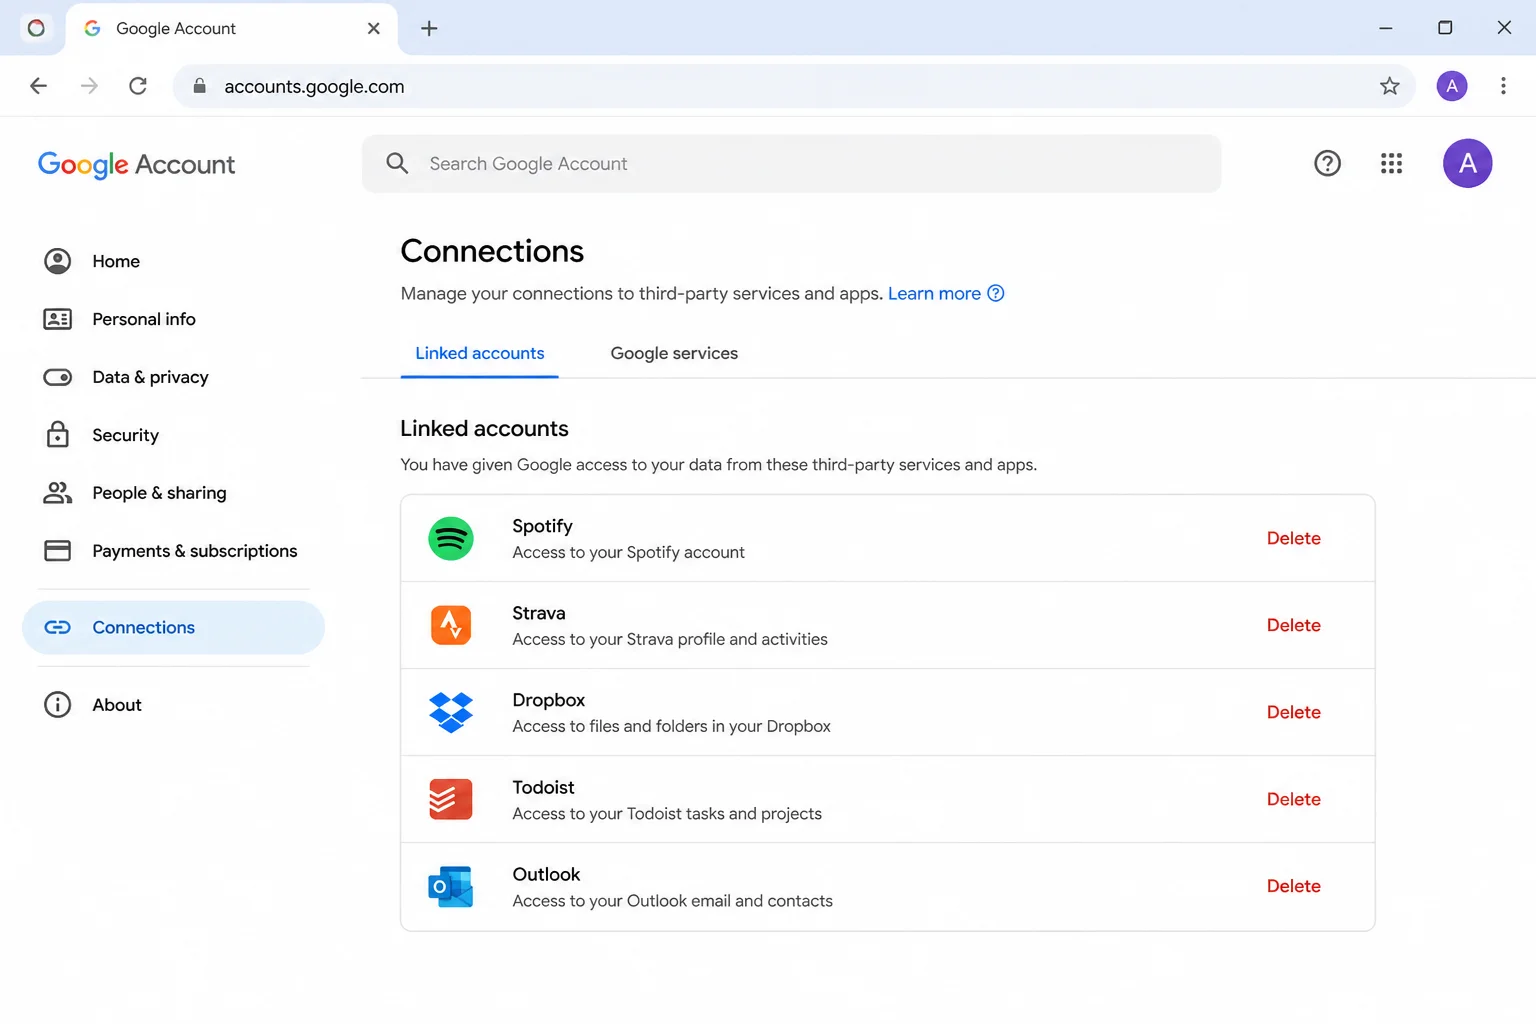Click the Spotify account name text
Viewport: 1536px width, 1024px height.
542,526
